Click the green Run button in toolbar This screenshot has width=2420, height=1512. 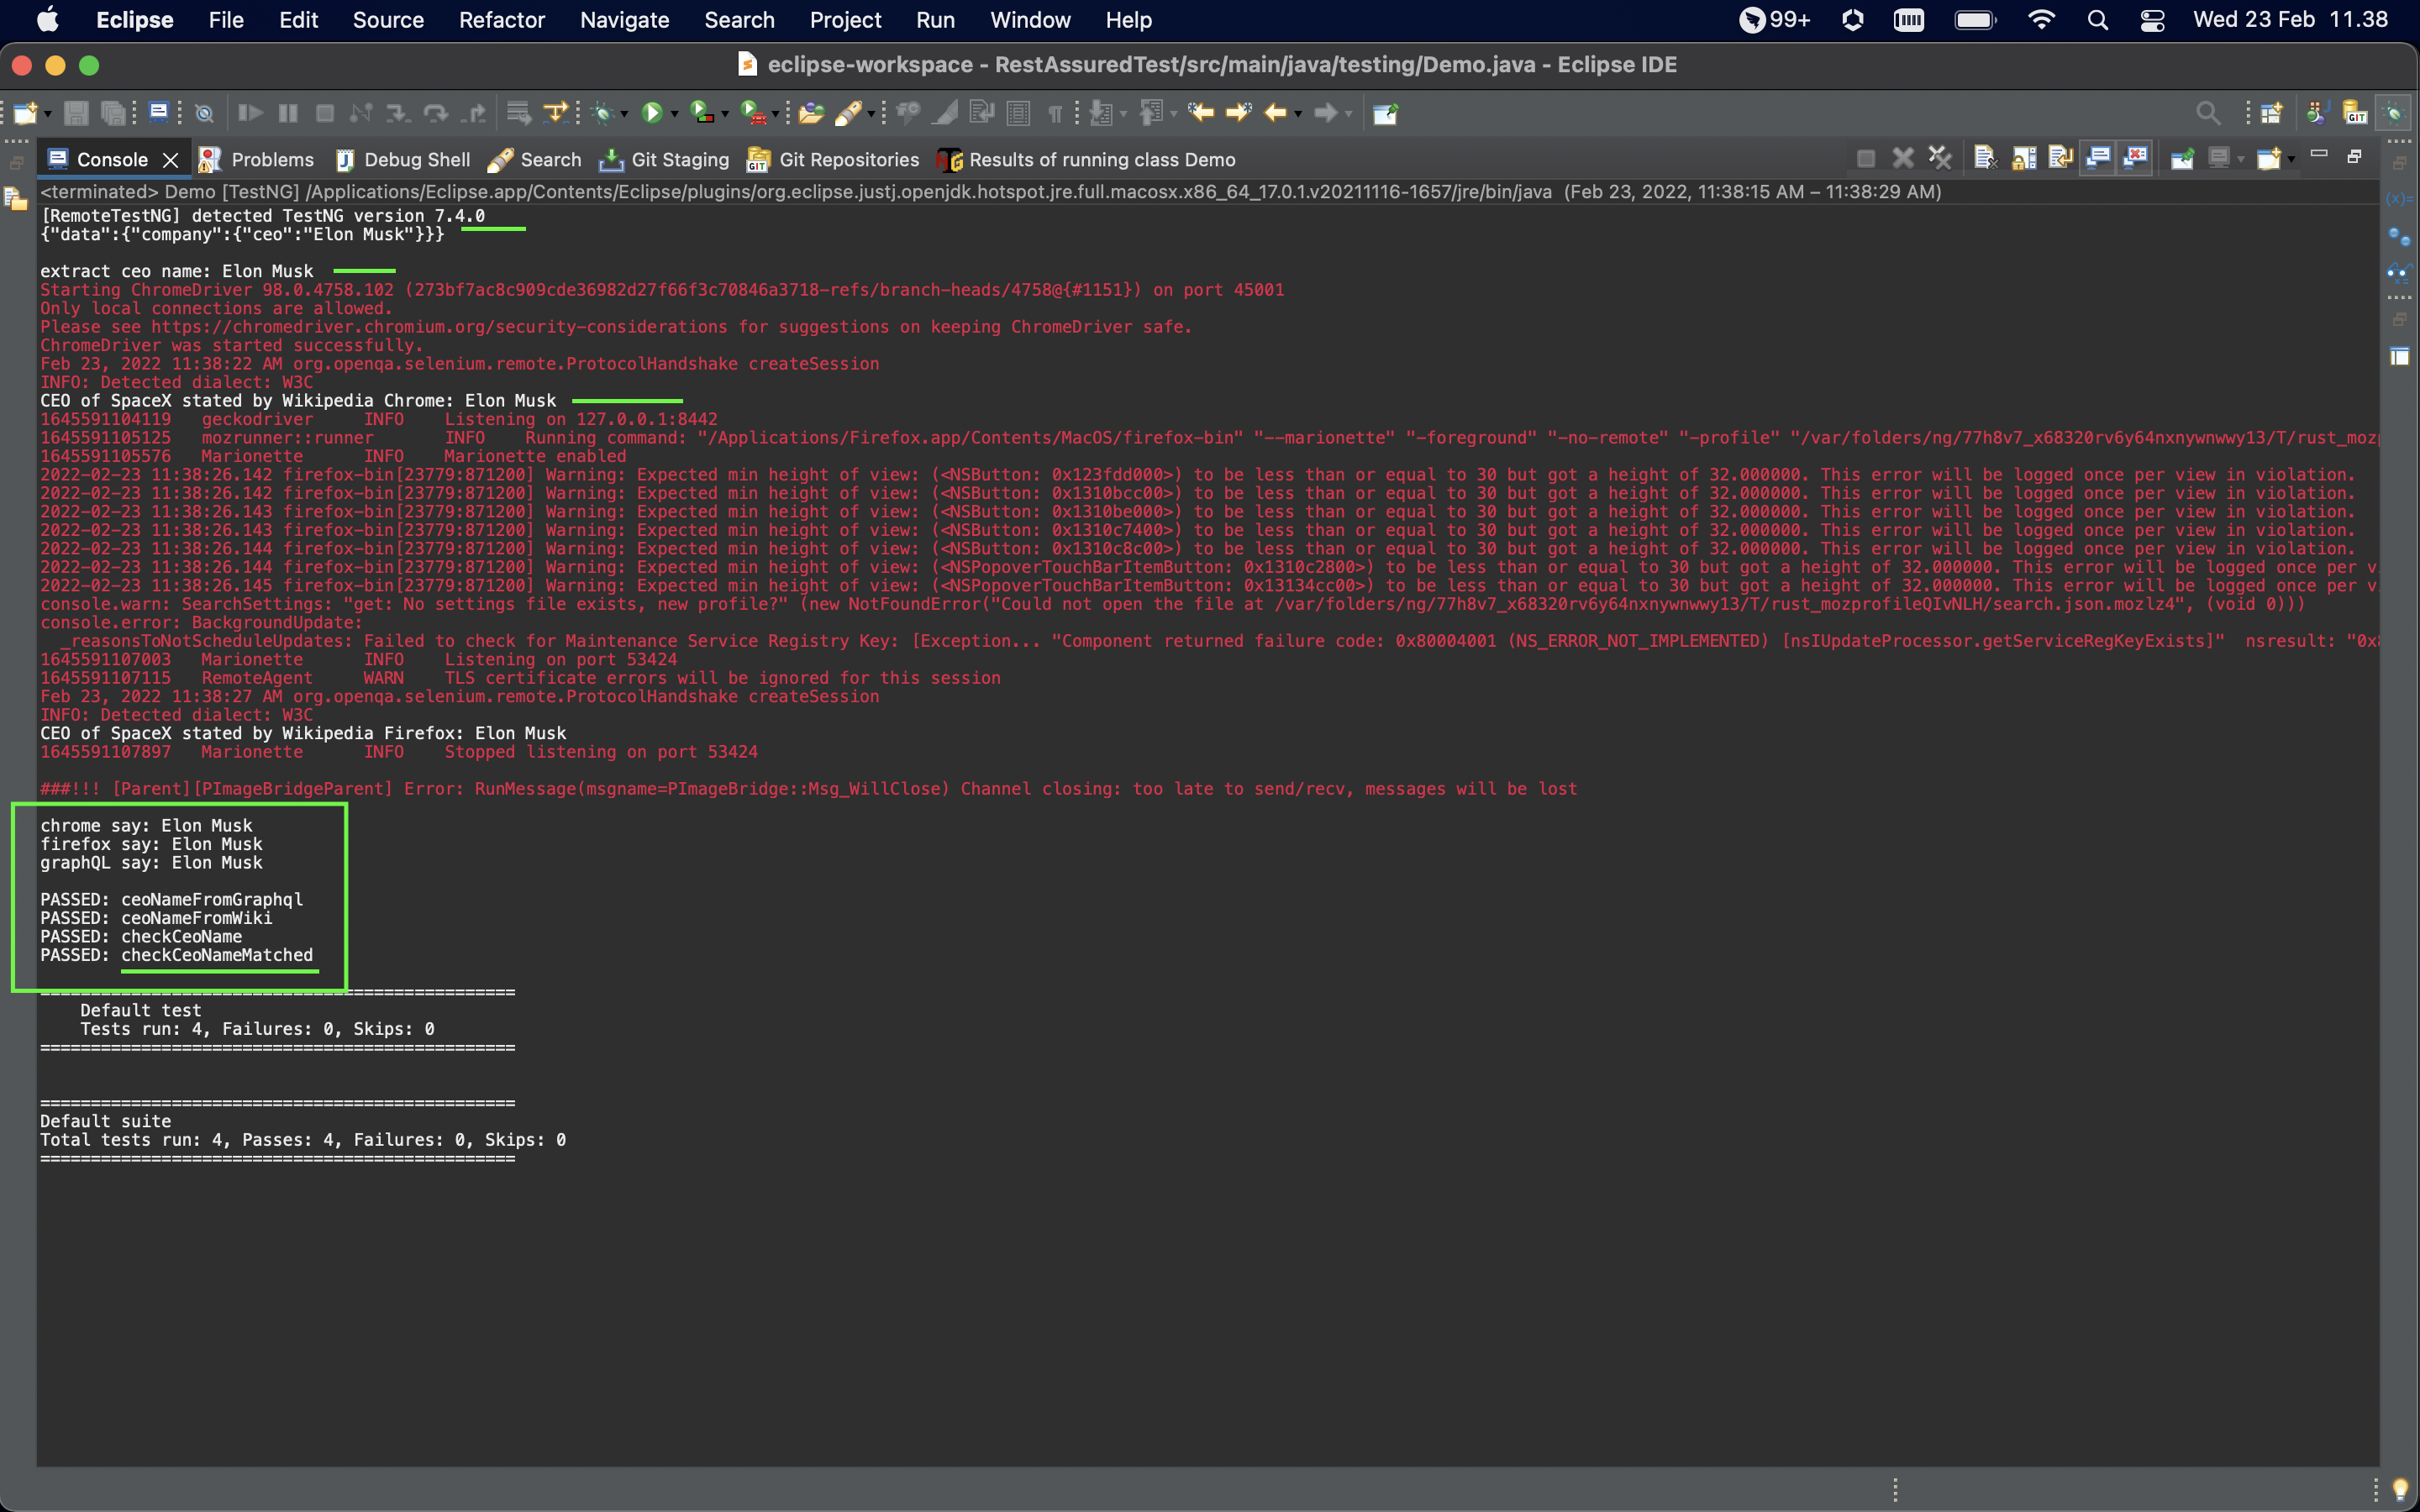pos(652,113)
